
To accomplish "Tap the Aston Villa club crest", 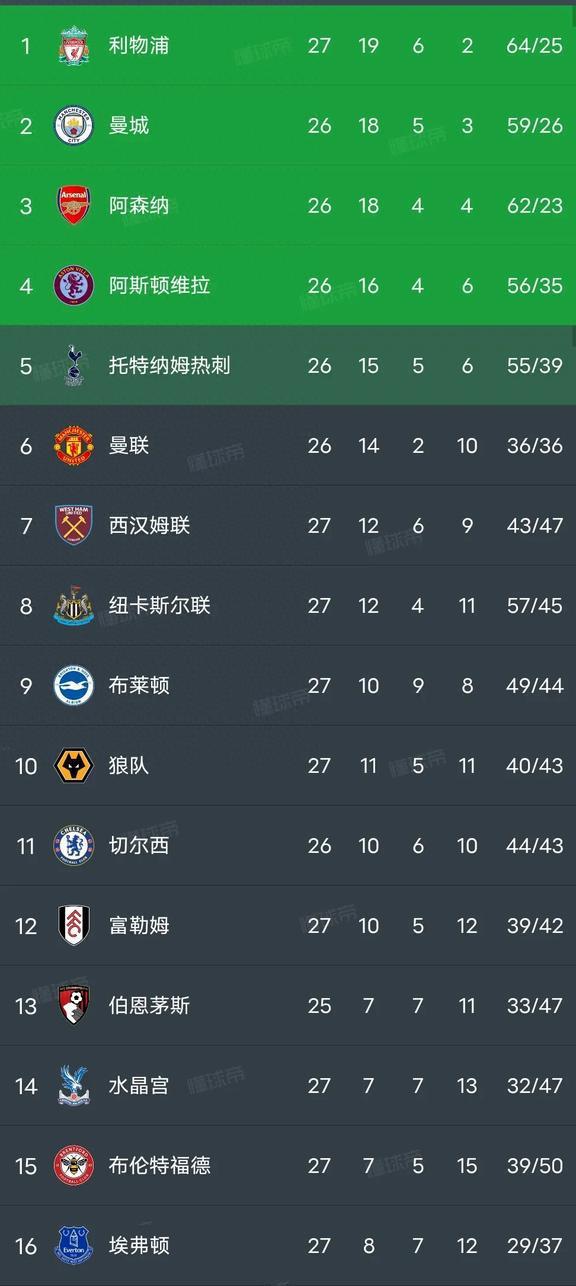I will click(74, 285).
